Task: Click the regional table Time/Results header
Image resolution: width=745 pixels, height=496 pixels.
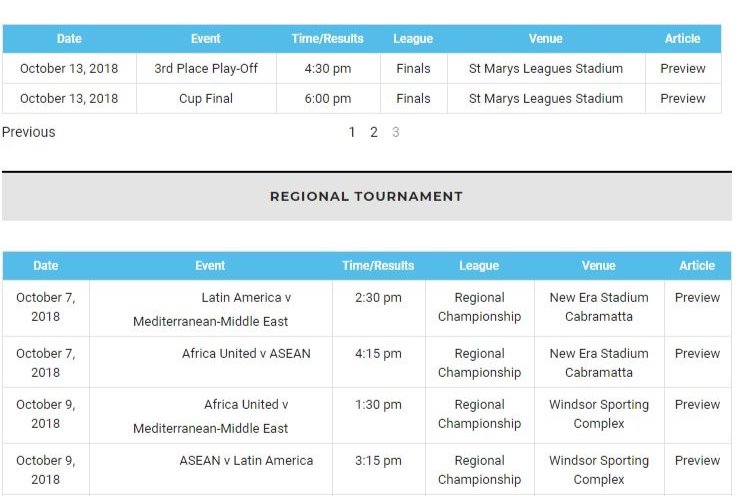Action: [x=378, y=266]
